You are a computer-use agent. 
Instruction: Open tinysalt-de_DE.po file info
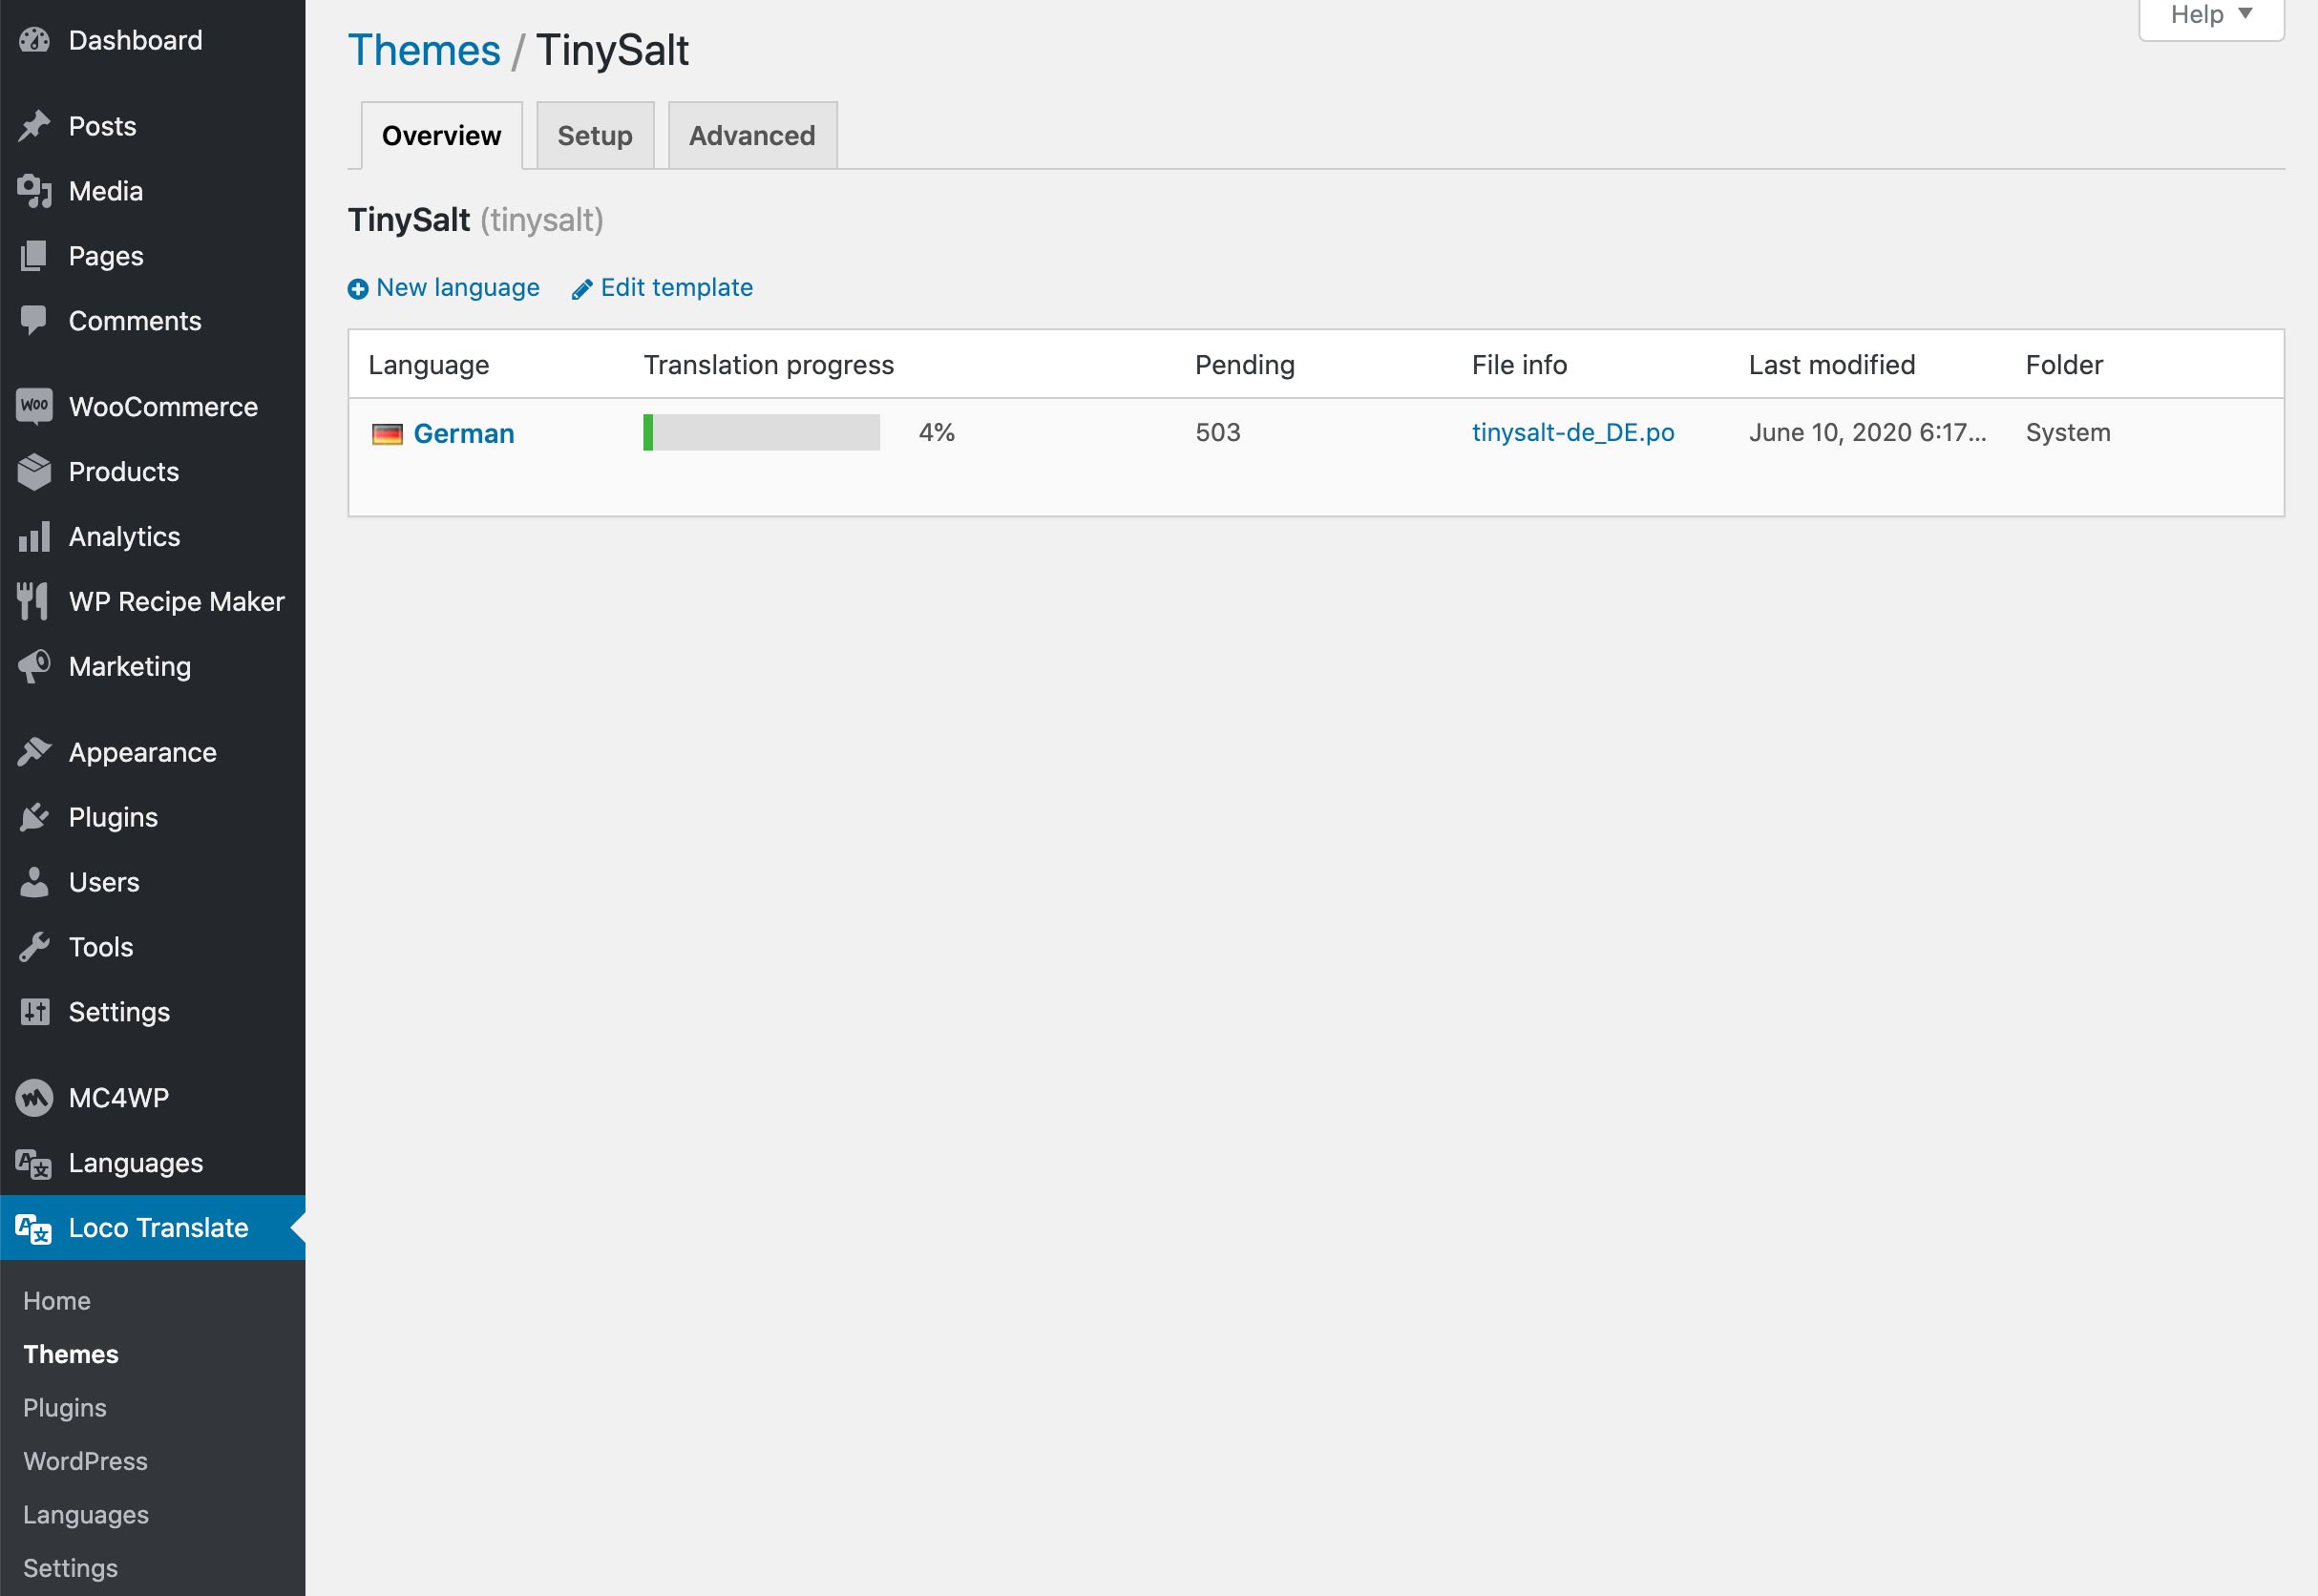(x=1572, y=432)
